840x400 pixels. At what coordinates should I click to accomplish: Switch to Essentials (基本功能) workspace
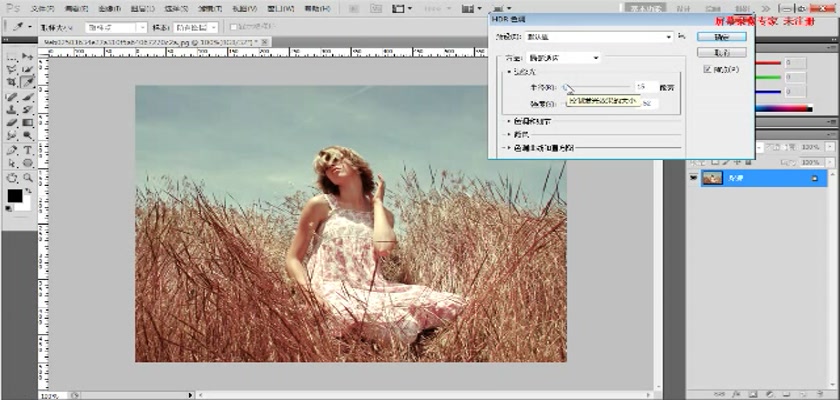[x=646, y=9]
